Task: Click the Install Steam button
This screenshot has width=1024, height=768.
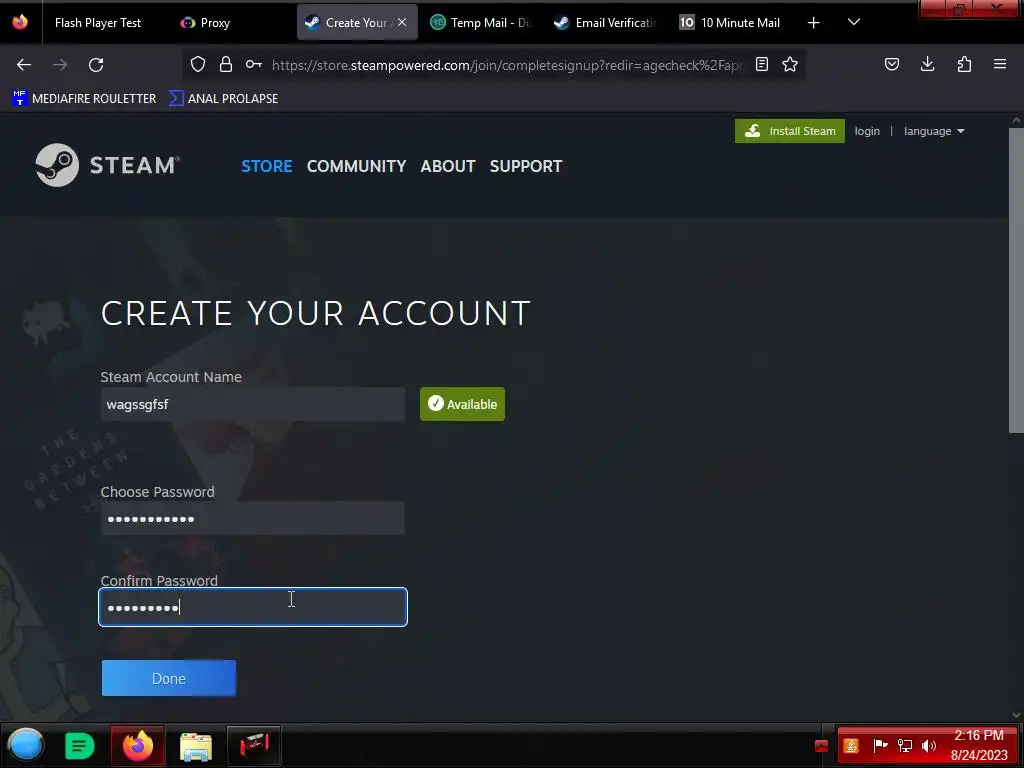Action: pos(790,131)
